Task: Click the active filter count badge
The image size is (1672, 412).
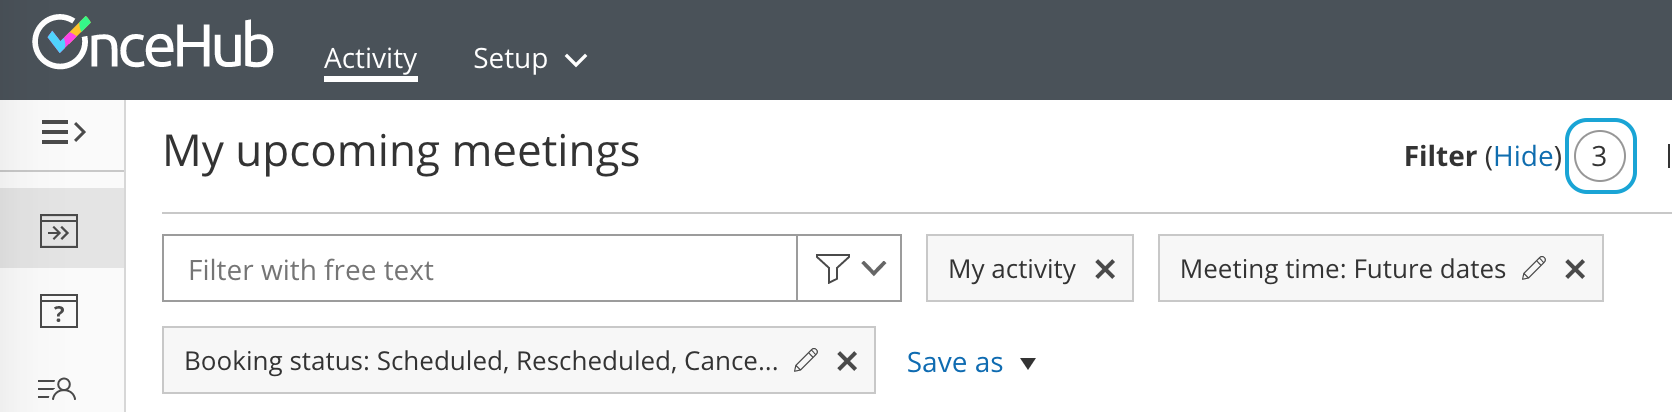Action: tap(1599, 156)
